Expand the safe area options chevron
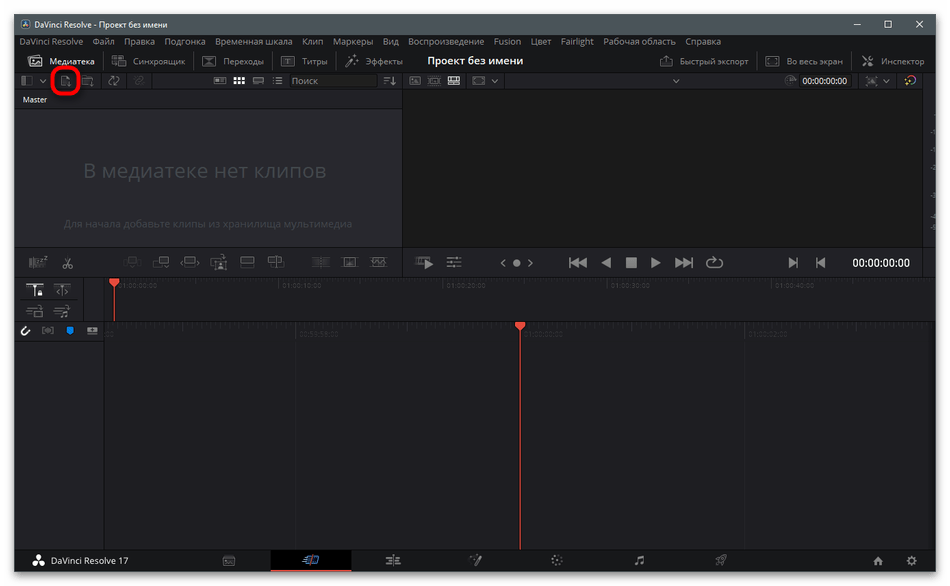Image resolution: width=950 pixels, height=586 pixels. click(886, 81)
